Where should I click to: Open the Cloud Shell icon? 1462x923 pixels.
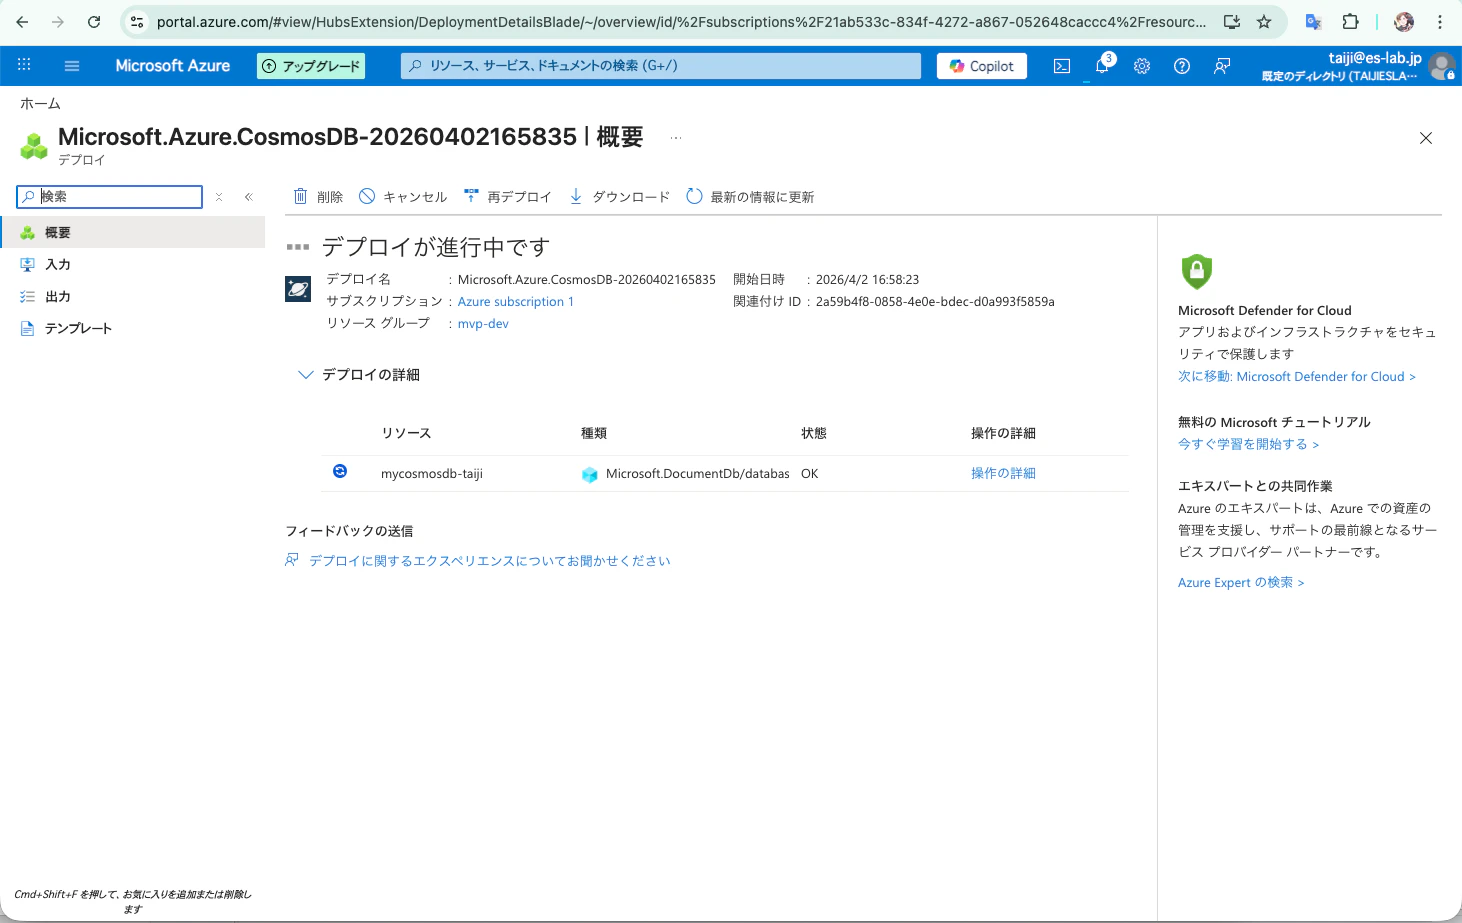(1062, 66)
